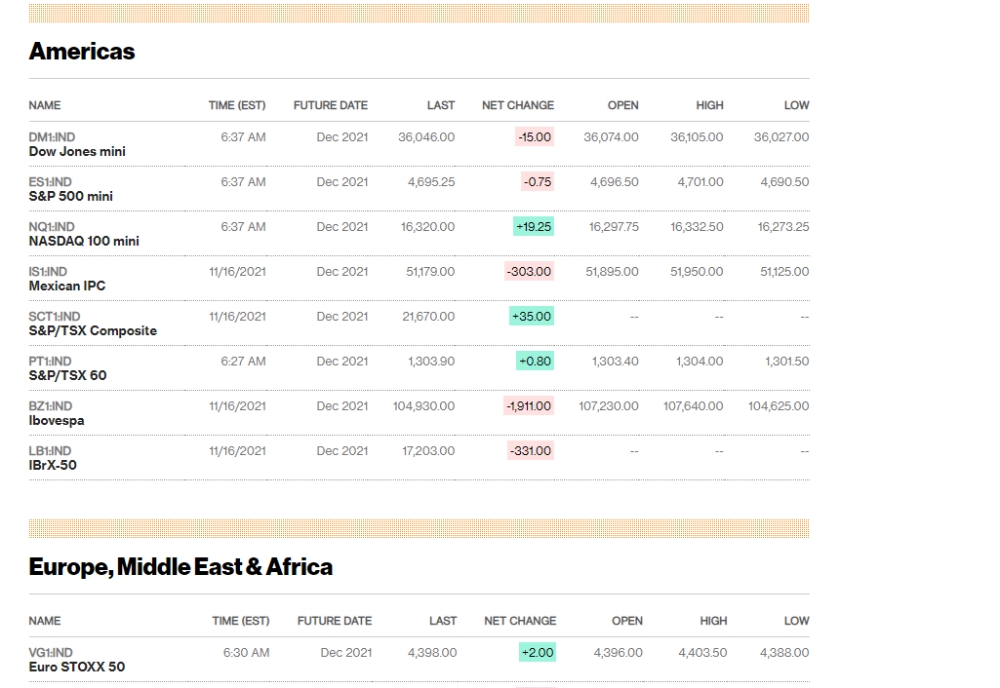Select the 11/16/2021 date in Mexican IPC row

237,272
